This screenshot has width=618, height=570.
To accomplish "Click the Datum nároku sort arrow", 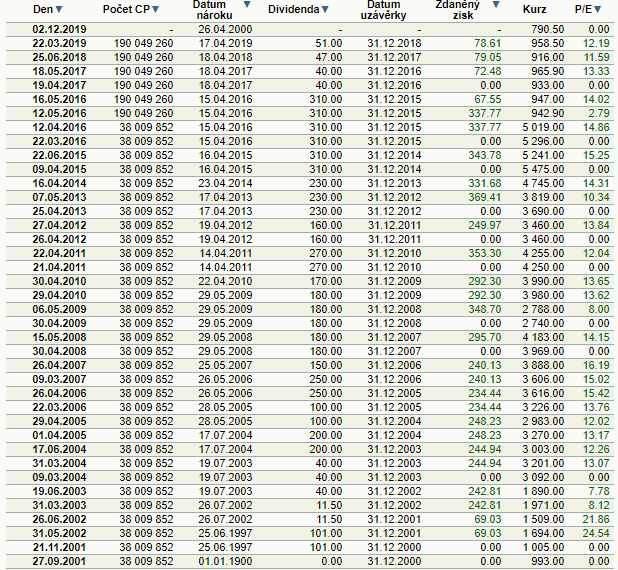I will click(x=246, y=4).
